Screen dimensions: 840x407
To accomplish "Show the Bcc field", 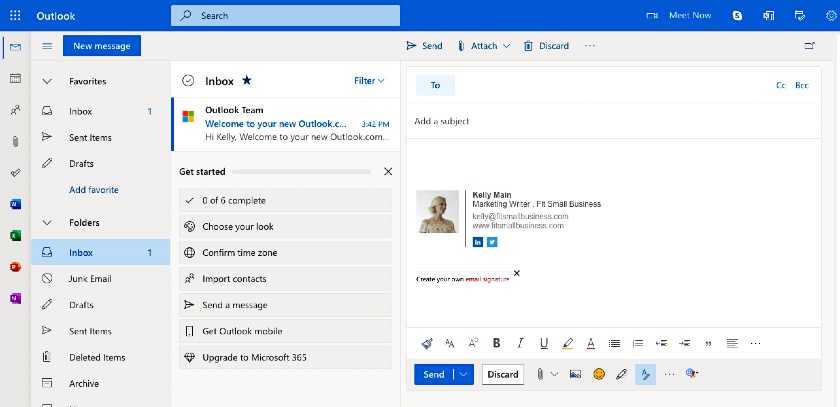I will tap(801, 85).
